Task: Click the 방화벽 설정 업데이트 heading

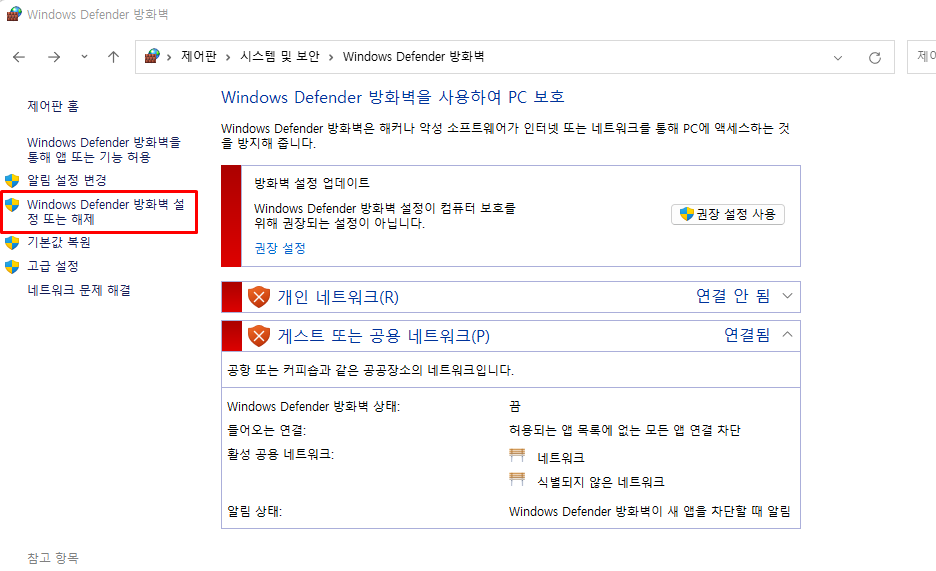Action: tap(312, 183)
